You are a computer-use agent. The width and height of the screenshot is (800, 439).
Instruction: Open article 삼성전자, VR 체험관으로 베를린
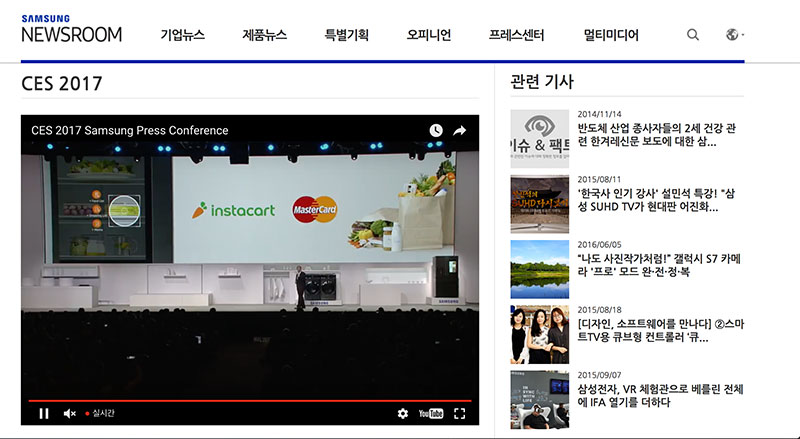(661, 396)
